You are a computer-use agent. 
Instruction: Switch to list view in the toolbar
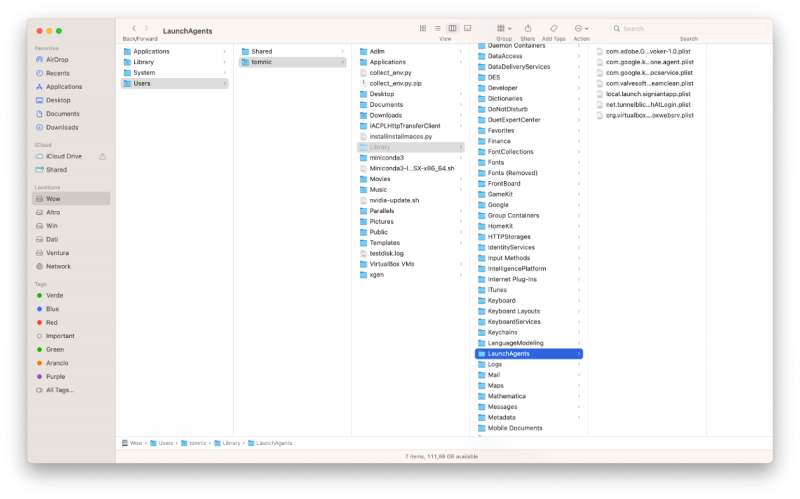[x=437, y=29]
